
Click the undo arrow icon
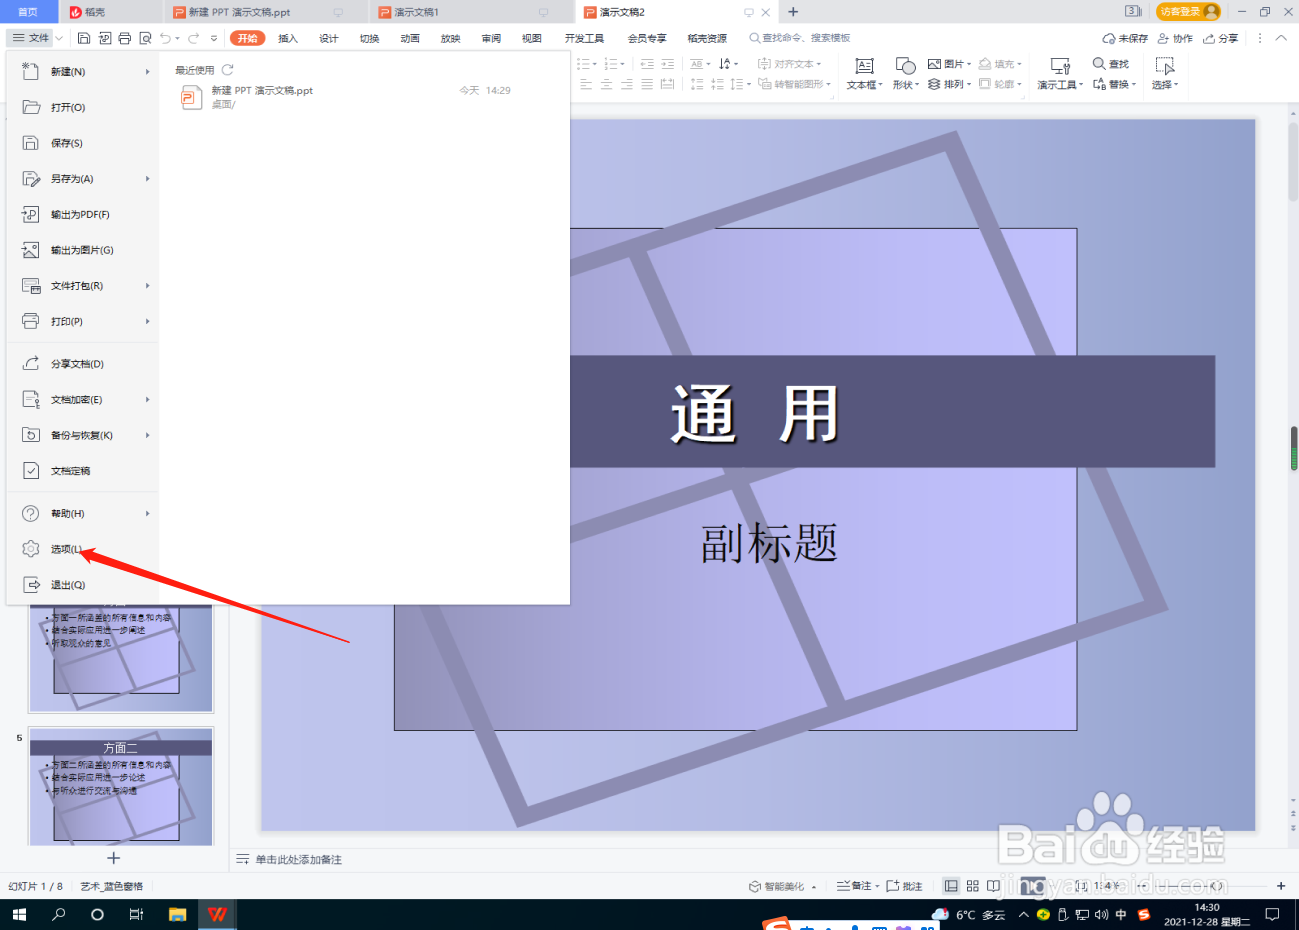tap(165, 38)
